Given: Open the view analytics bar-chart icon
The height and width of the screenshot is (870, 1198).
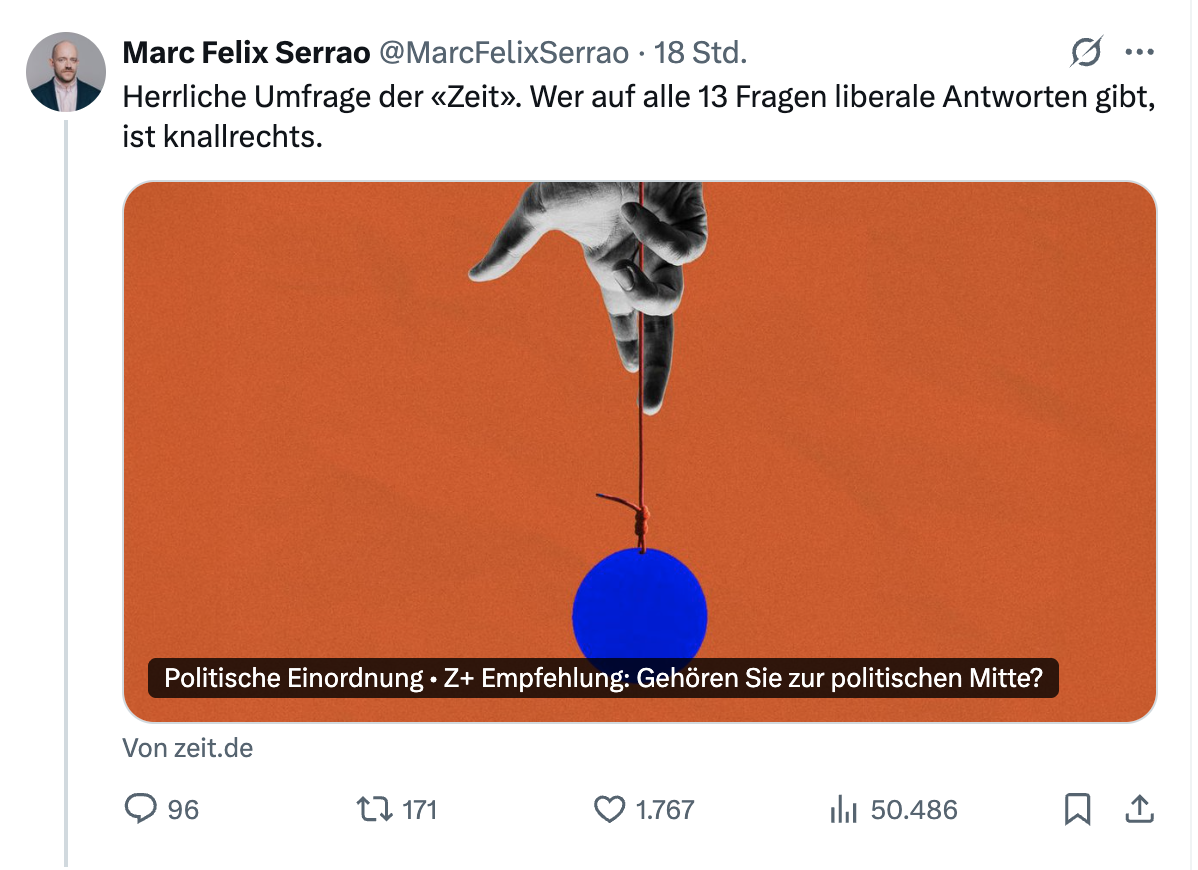Looking at the screenshot, I should pos(844,809).
